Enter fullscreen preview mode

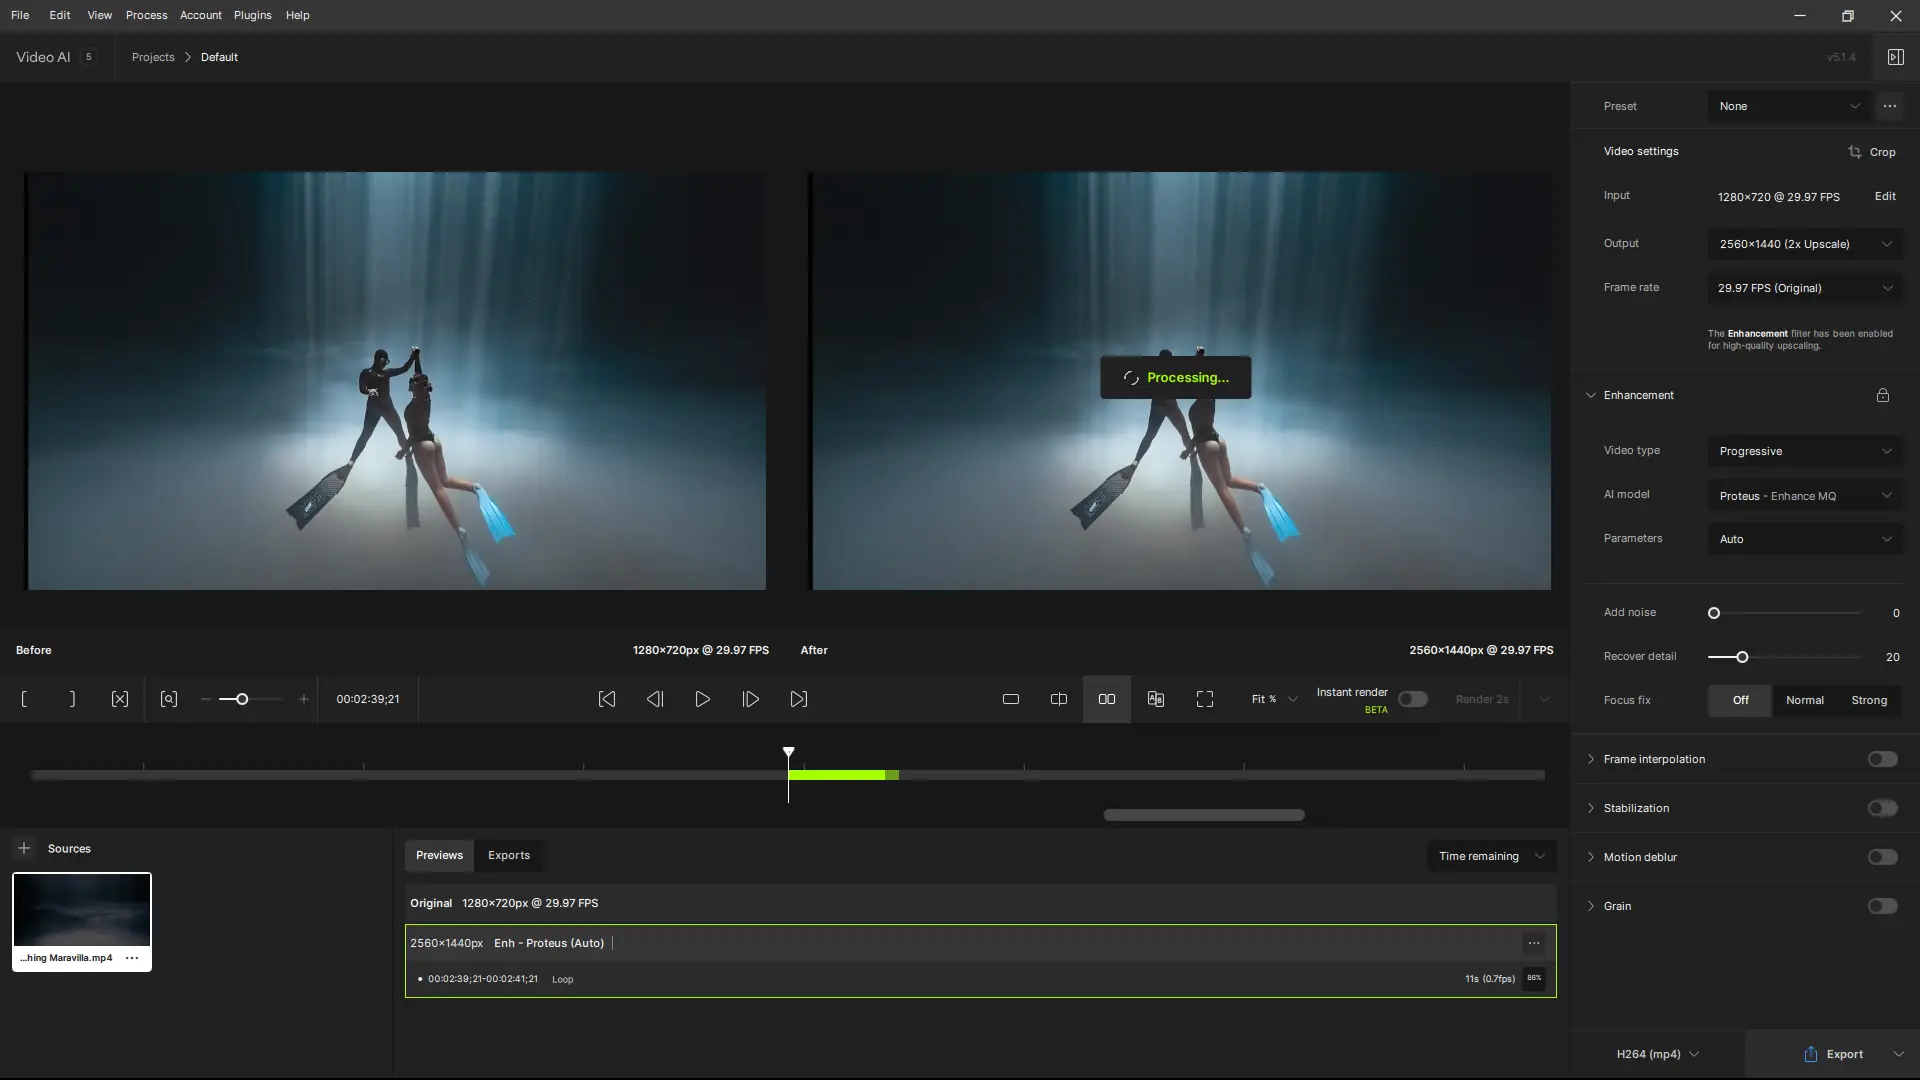1204,699
